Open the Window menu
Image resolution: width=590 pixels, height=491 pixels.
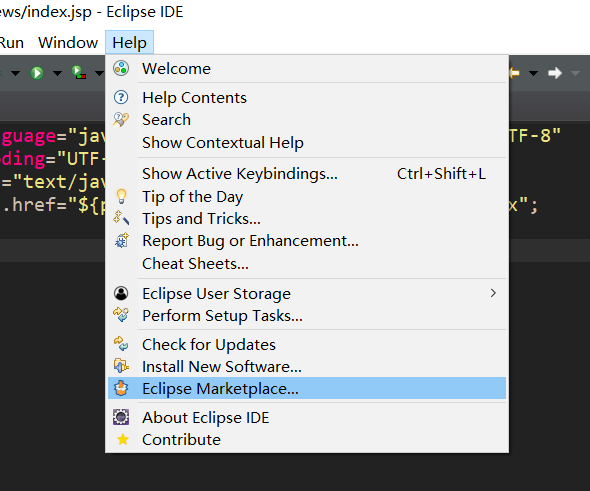(x=68, y=42)
